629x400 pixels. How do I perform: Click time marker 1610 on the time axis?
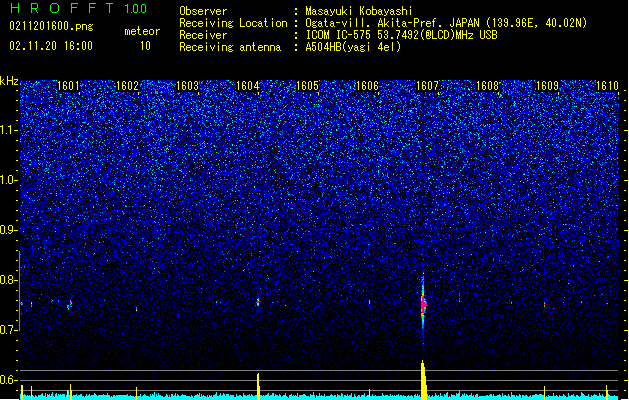(x=607, y=86)
